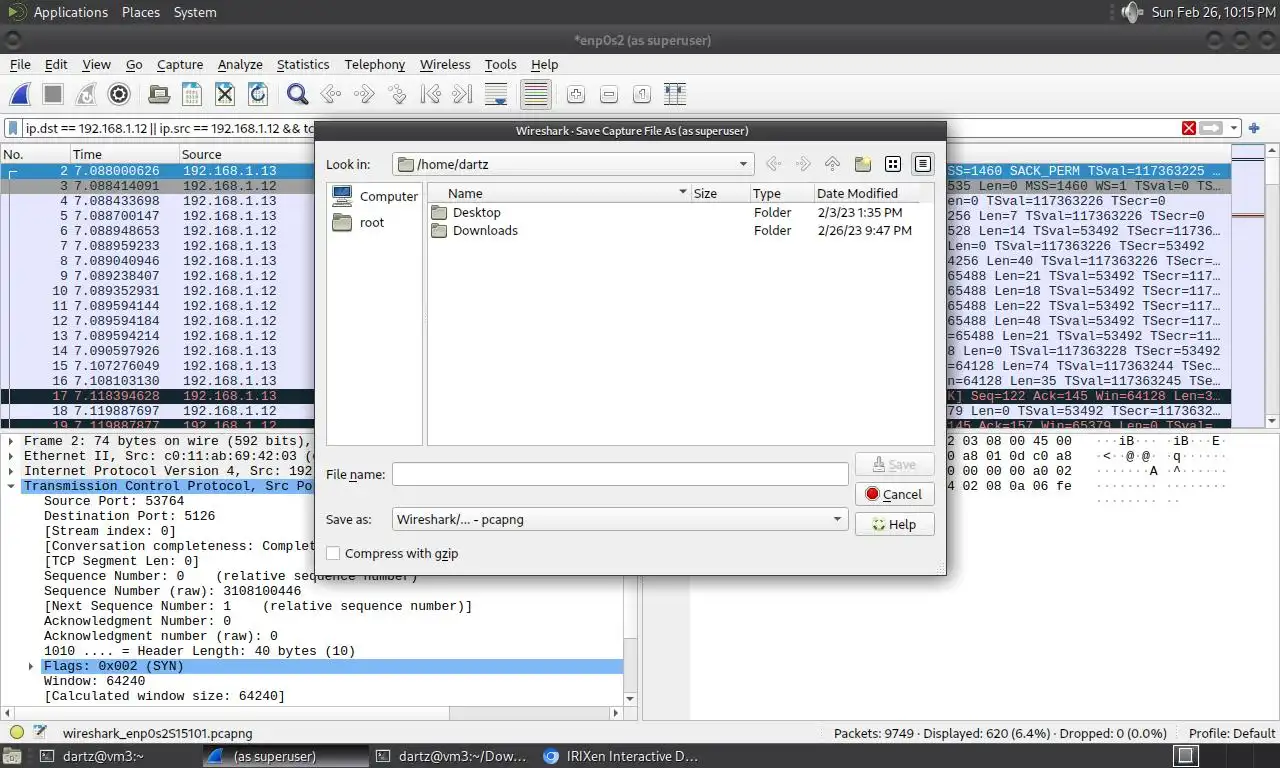Open capture options gear icon
The height and width of the screenshot is (768, 1280).
pos(119,94)
